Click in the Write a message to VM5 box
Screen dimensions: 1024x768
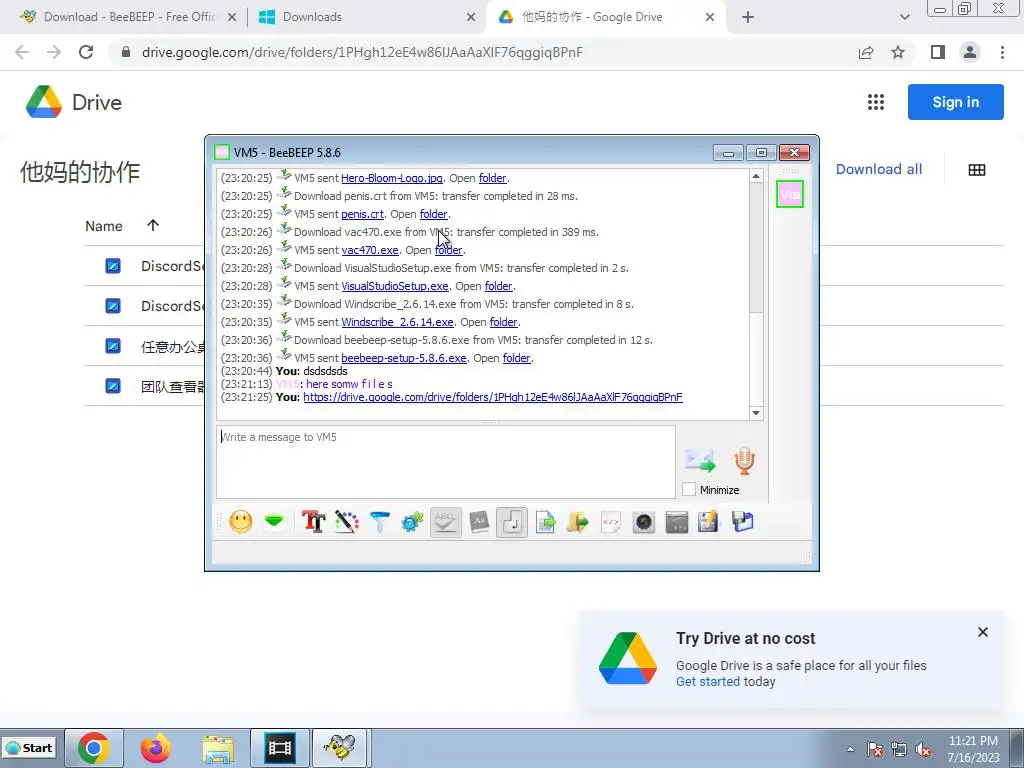coord(446,462)
